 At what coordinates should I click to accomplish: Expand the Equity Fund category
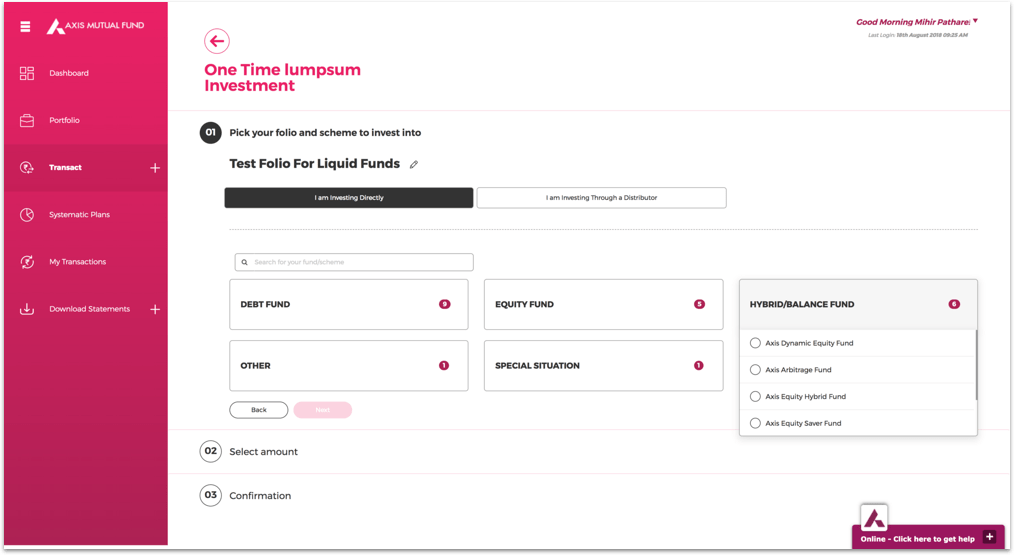(603, 304)
